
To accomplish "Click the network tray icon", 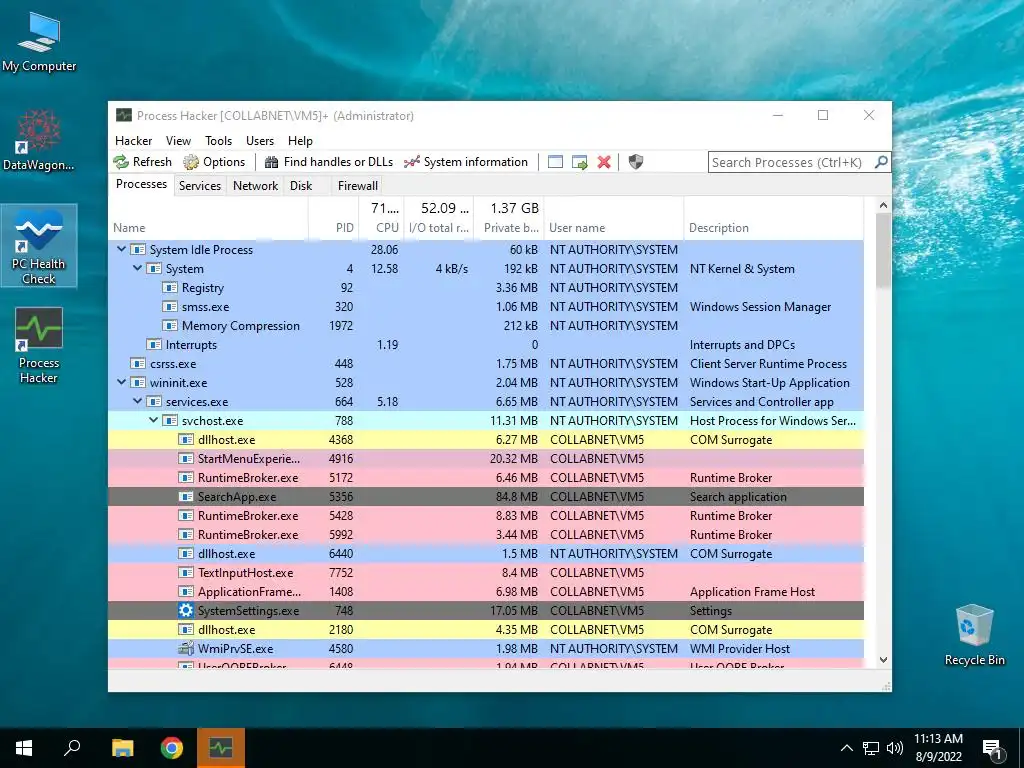I will click(x=871, y=748).
